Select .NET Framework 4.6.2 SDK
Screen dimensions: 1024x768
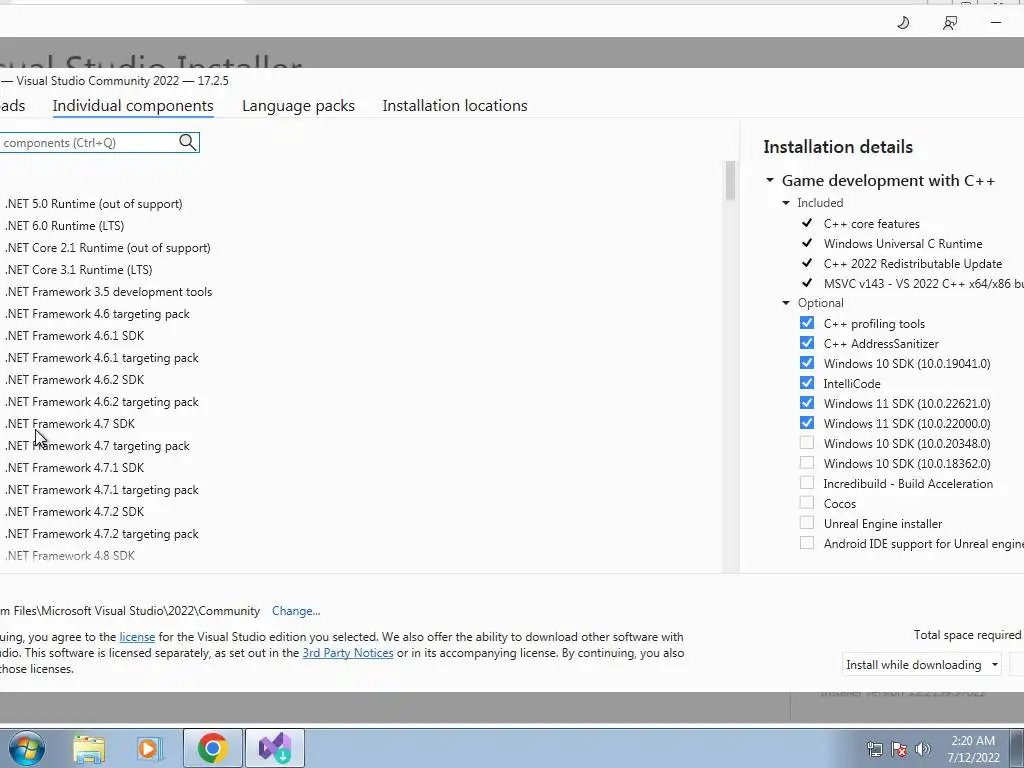click(x=74, y=380)
